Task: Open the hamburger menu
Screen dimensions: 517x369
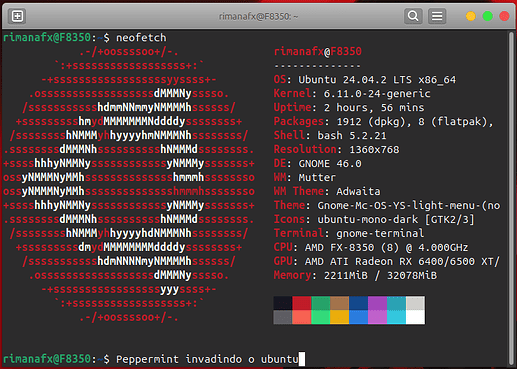Action: pos(437,16)
